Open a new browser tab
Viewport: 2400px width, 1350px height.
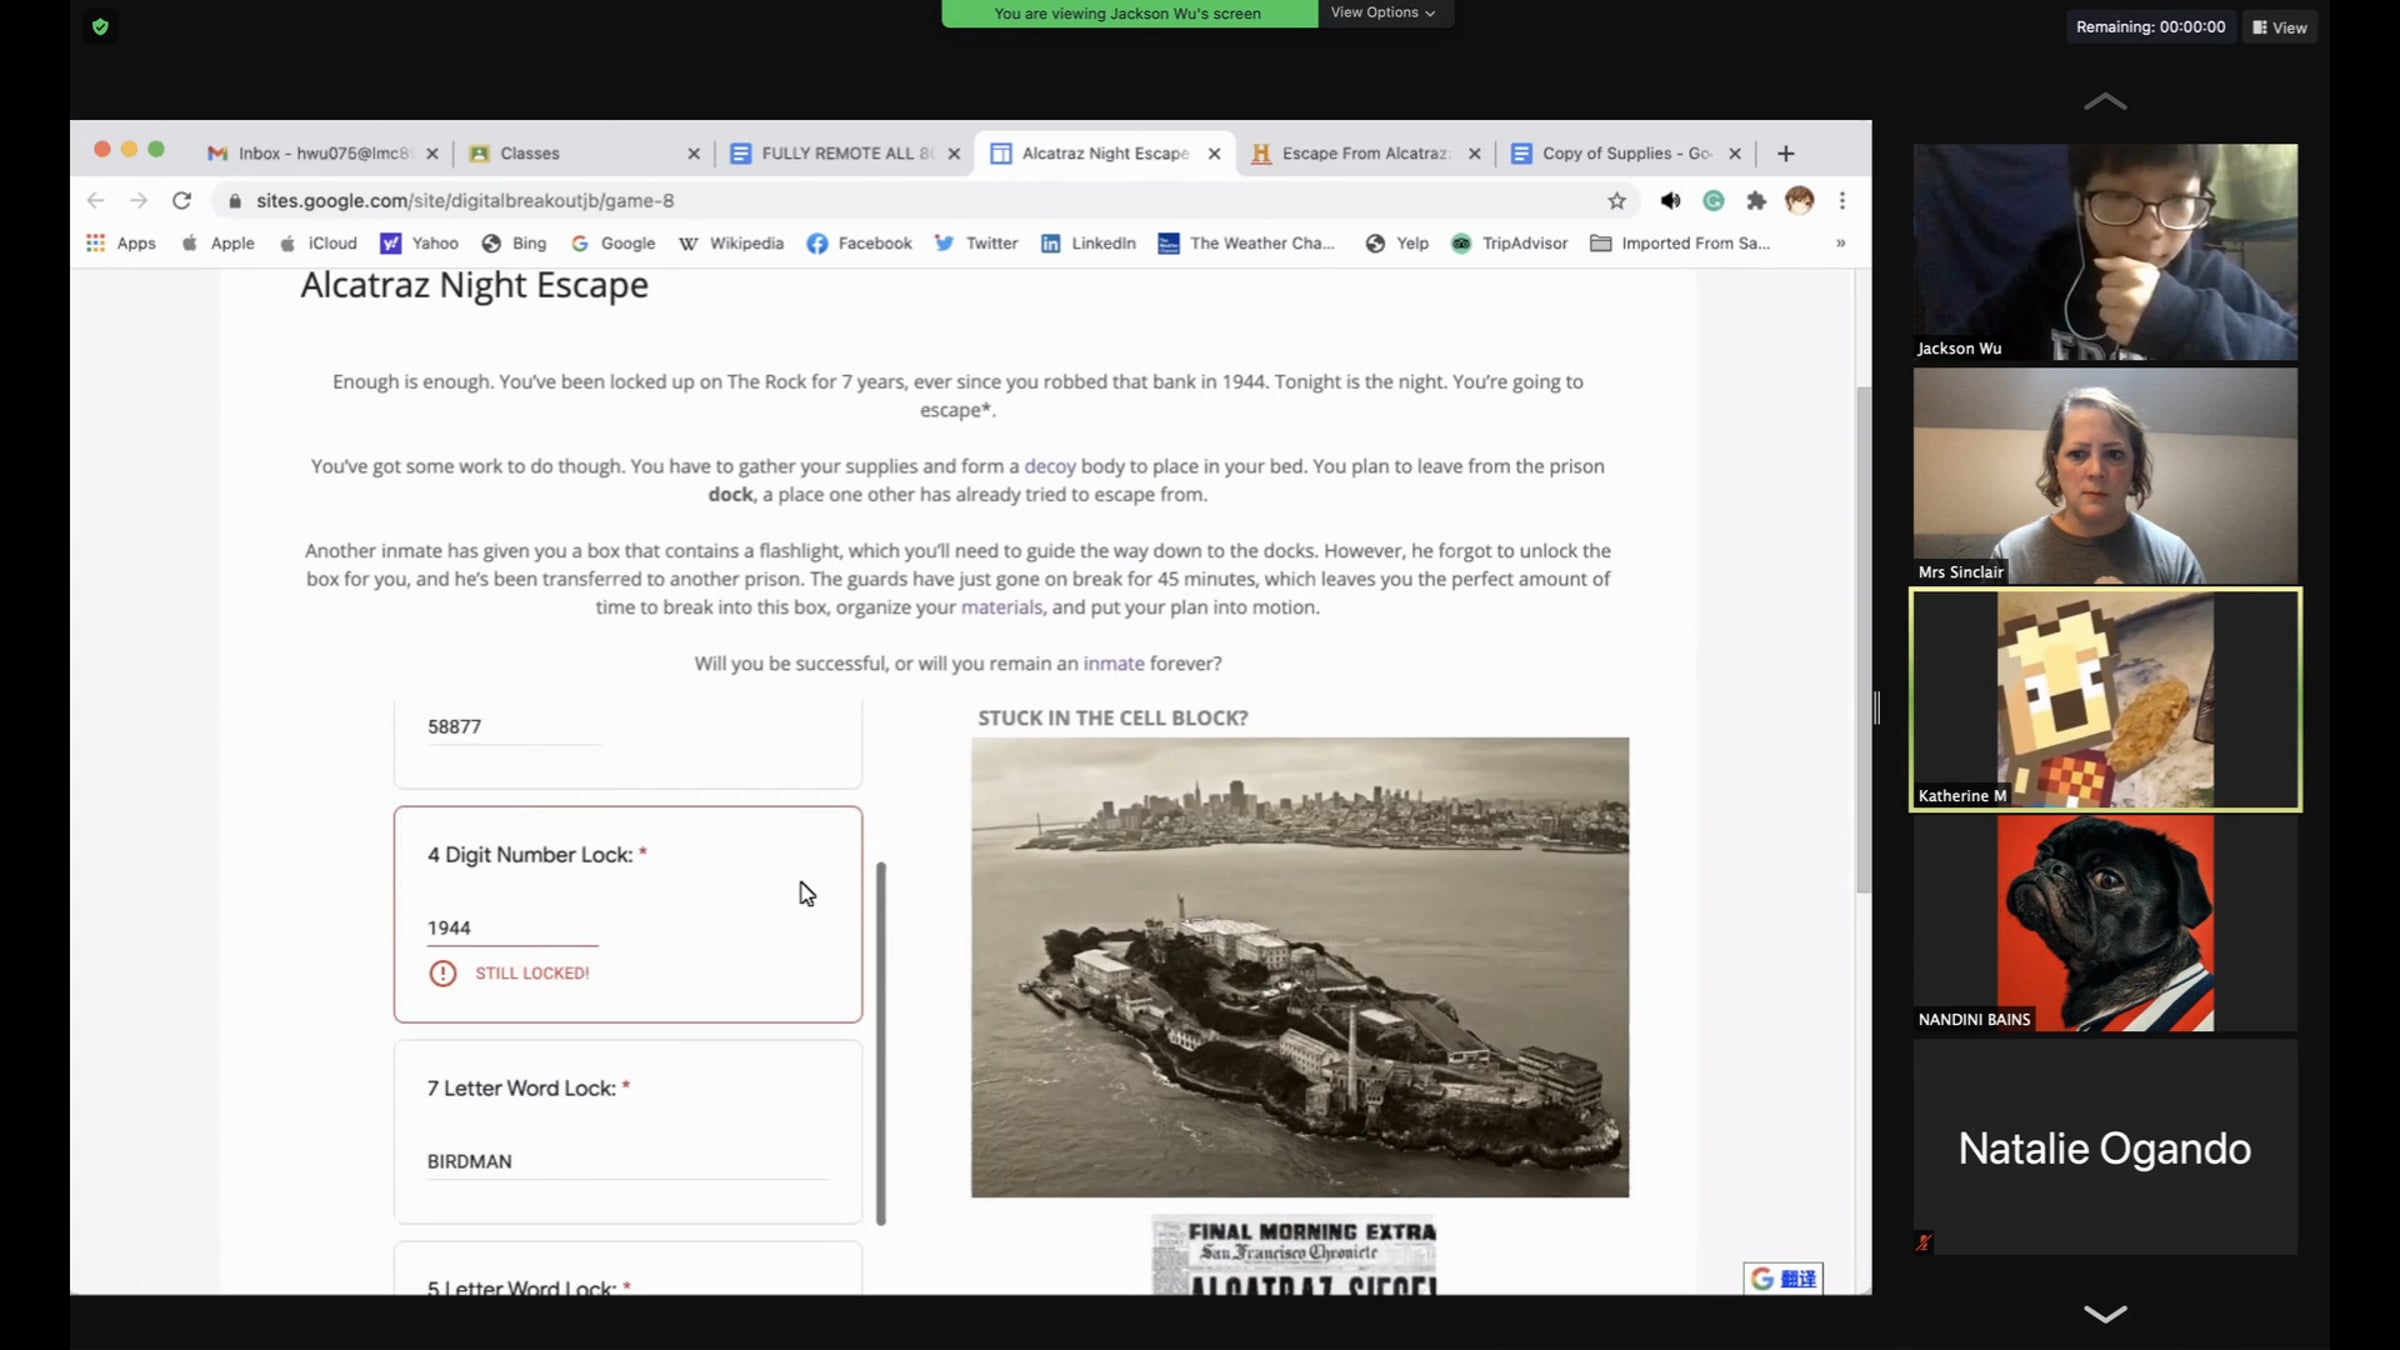(x=1786, y=153)
